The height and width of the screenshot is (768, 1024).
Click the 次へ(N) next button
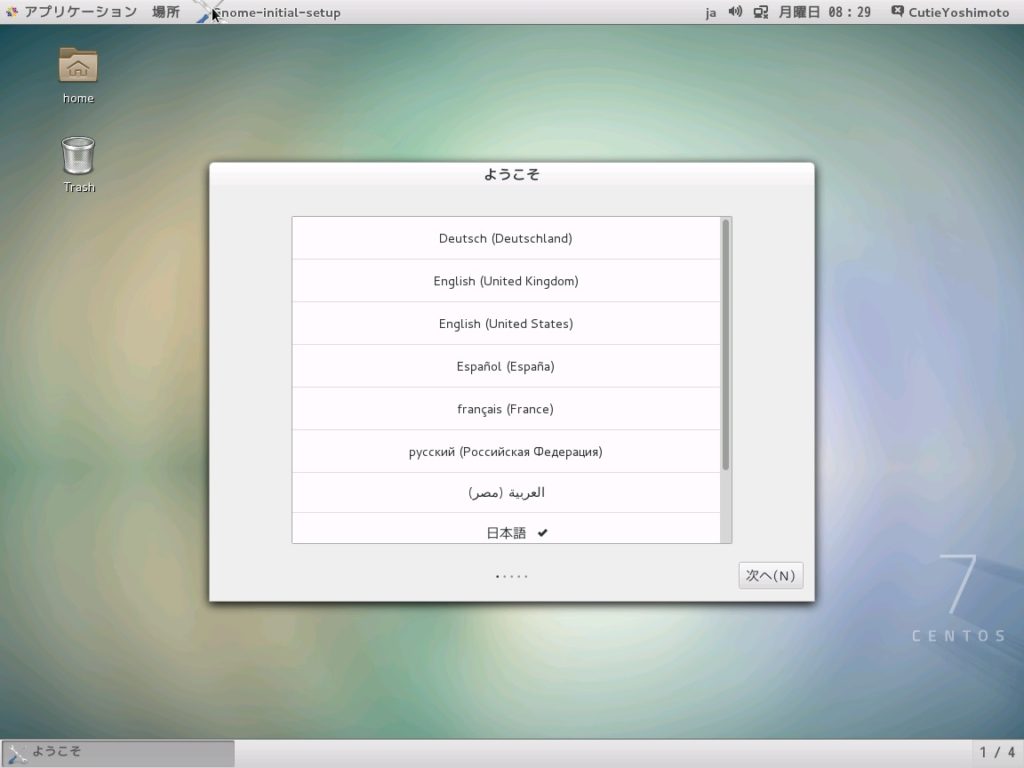click(x=771, y=575)
